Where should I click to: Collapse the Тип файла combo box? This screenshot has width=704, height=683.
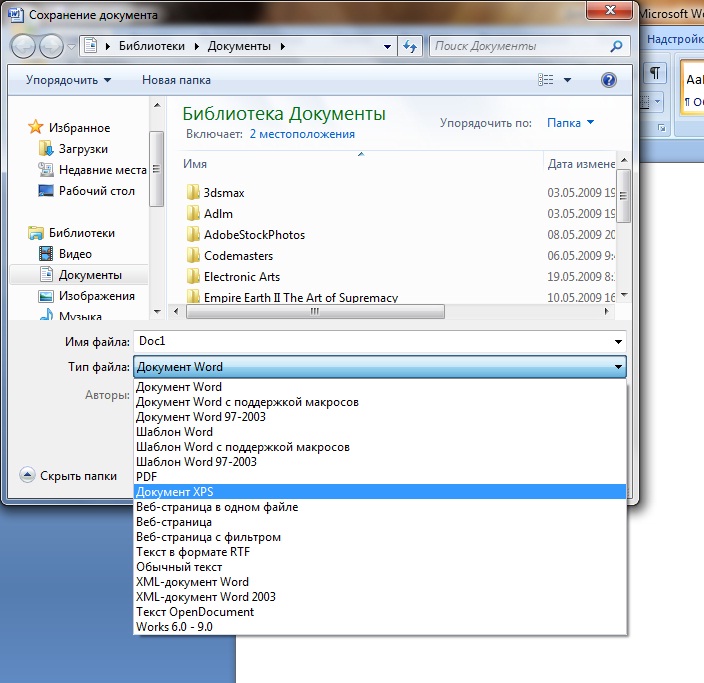(x=618, y=367)
